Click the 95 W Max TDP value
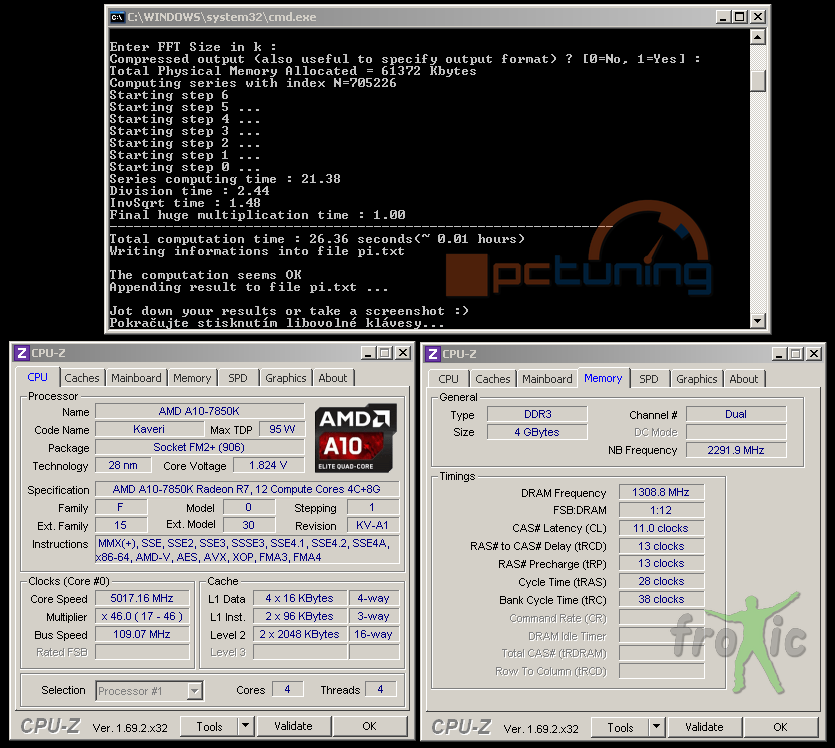The width and height of the screenshot is (835, 748). coord(282,429)
